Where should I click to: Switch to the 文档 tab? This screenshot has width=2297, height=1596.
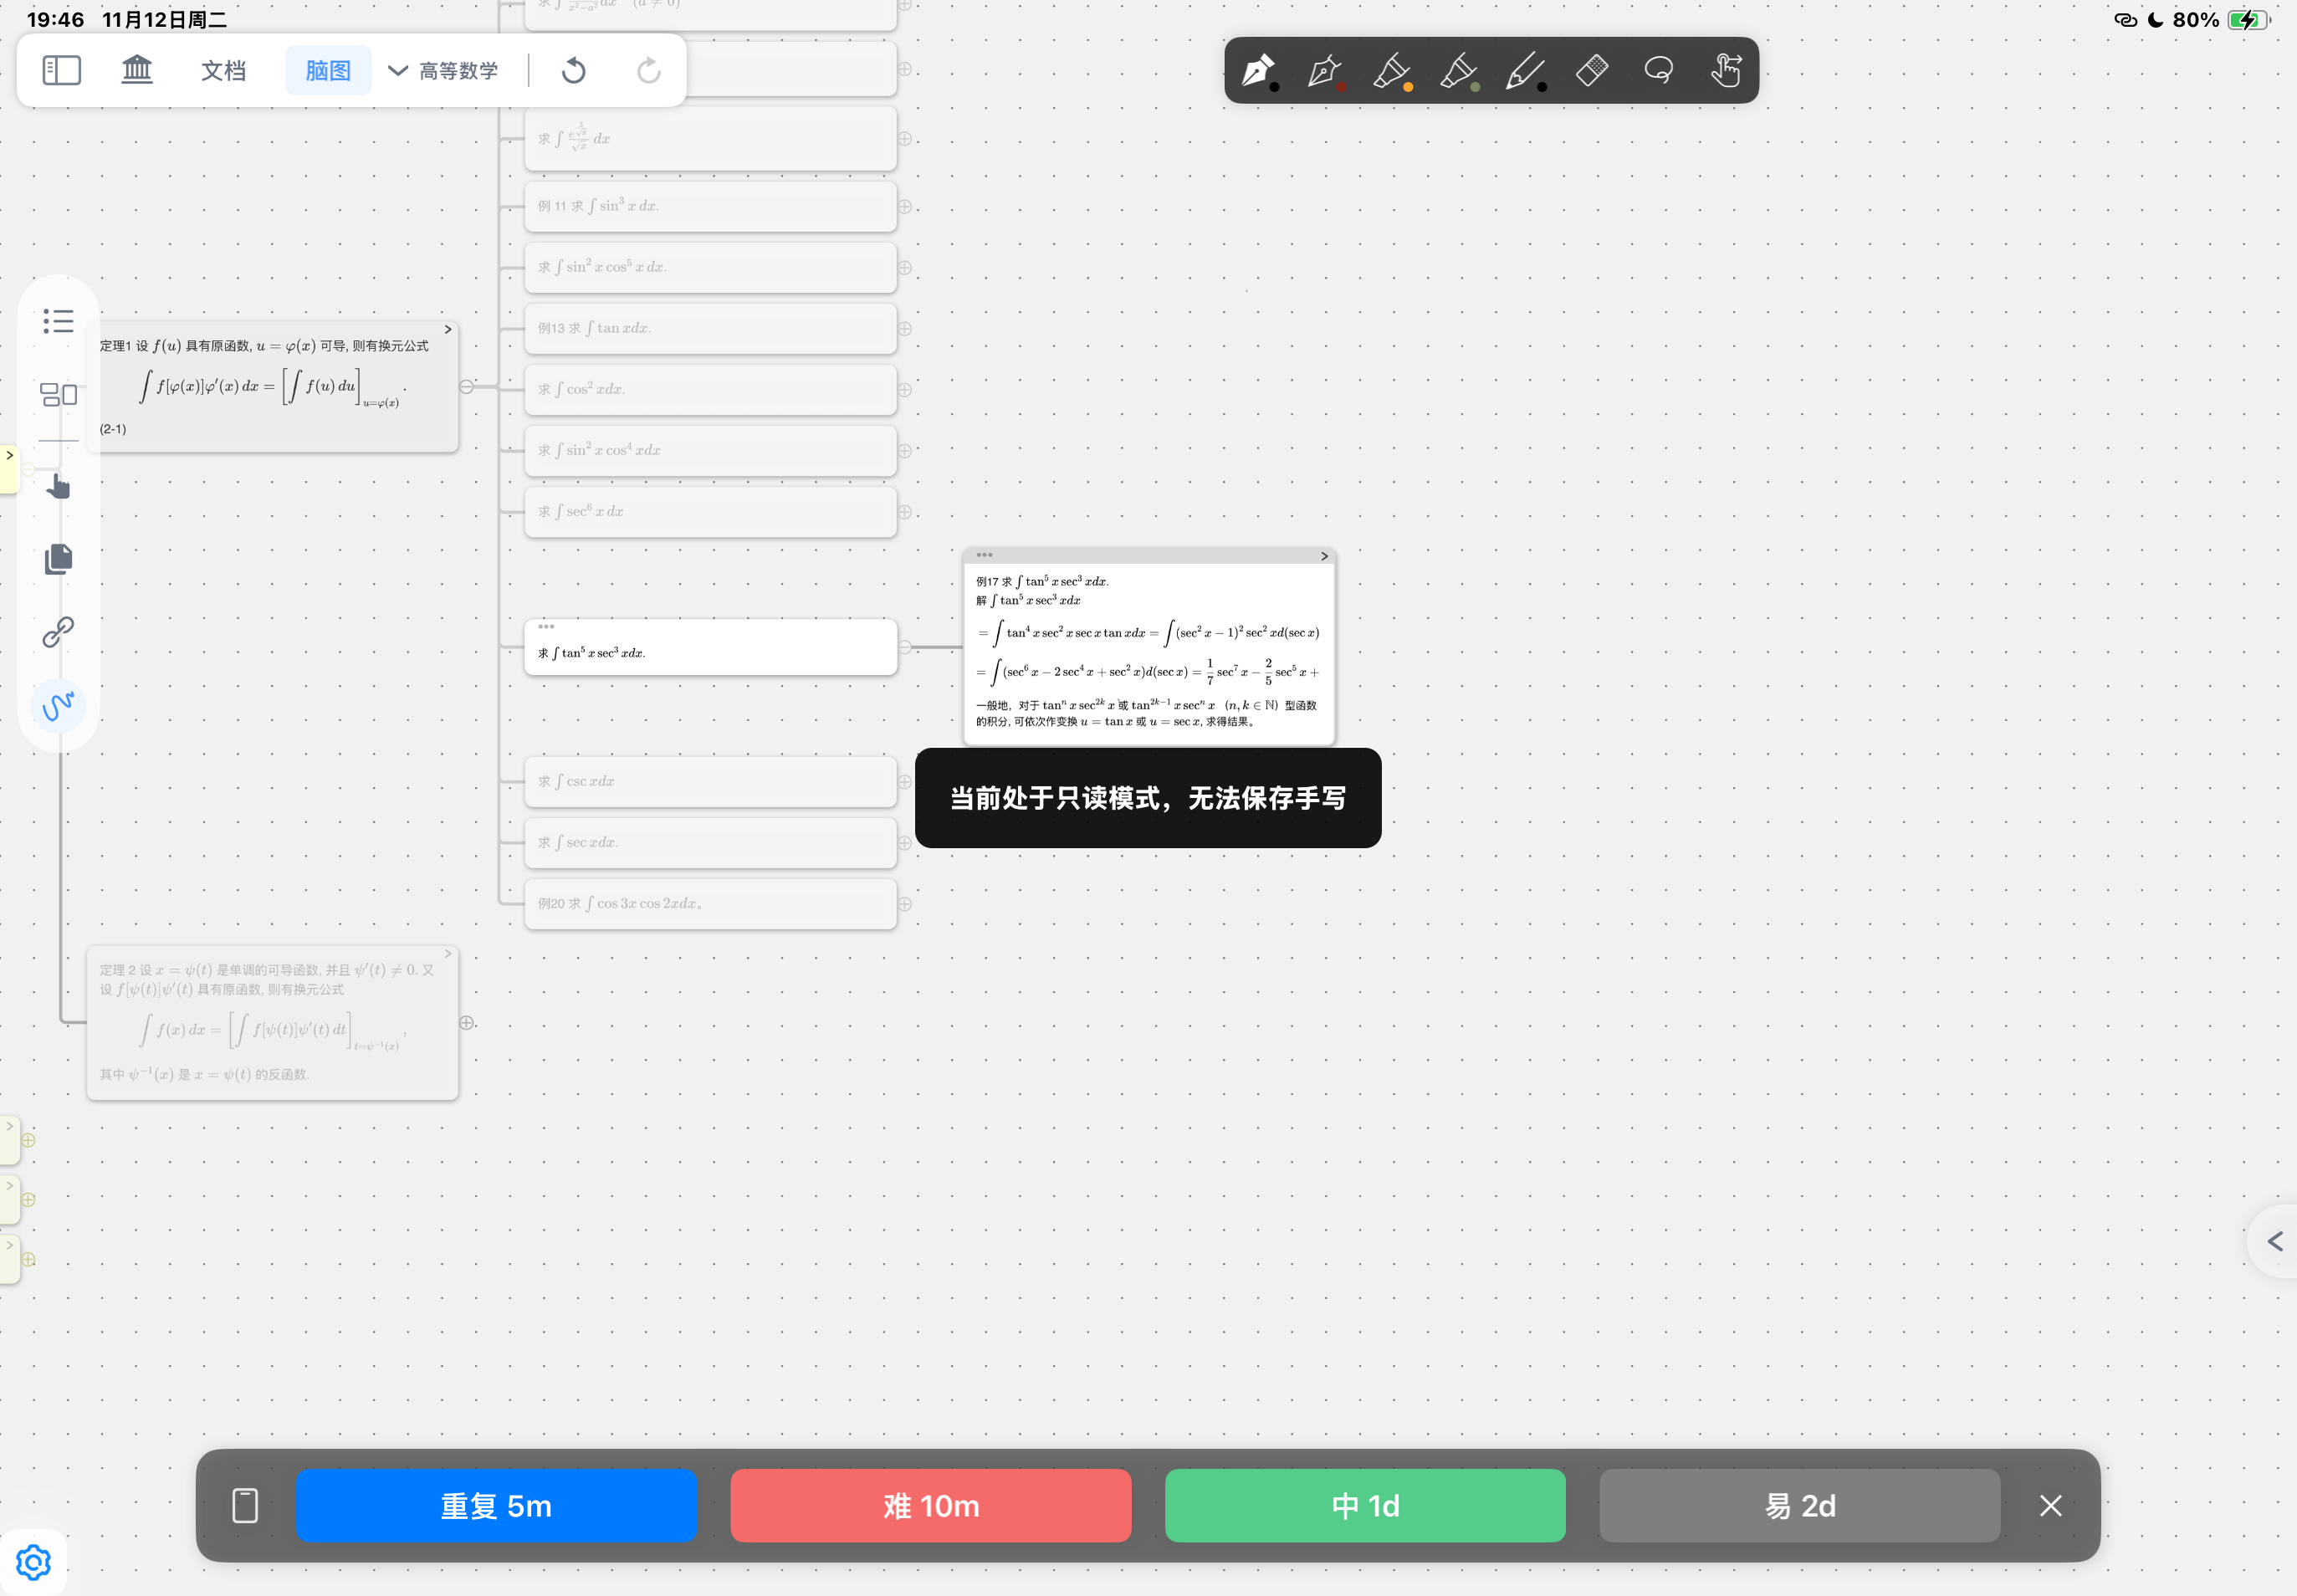coord(223,70)
